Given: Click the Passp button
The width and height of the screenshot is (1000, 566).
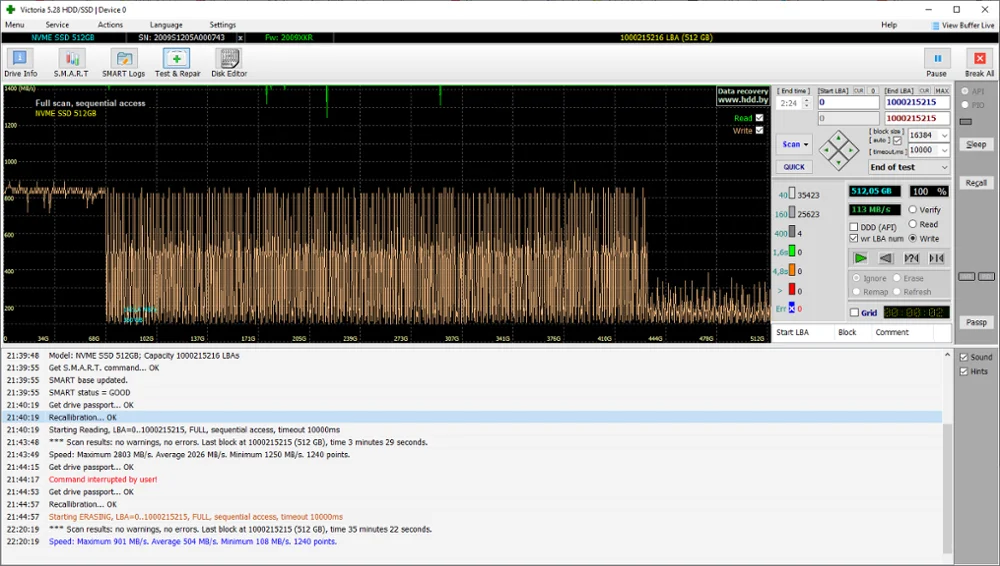Looking at the screenshot, I should point(976,322).
